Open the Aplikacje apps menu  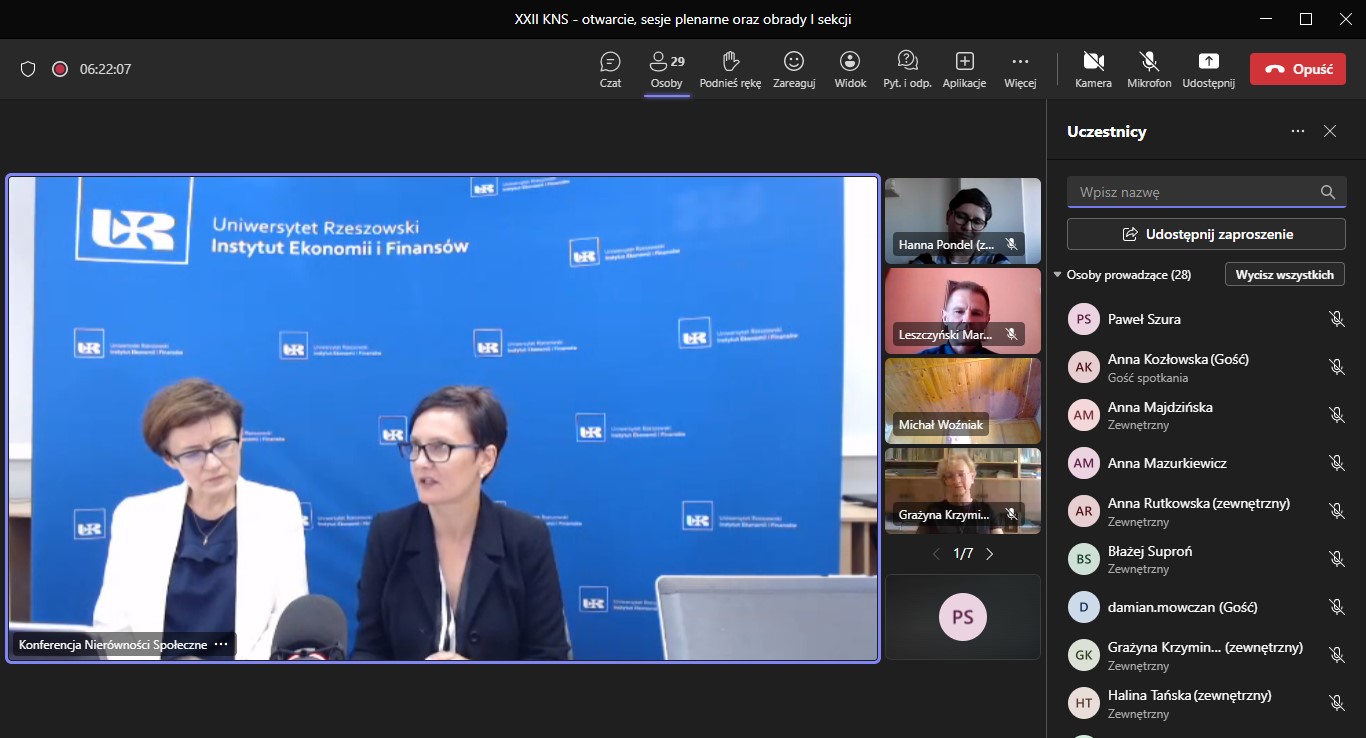coord(964,69)
